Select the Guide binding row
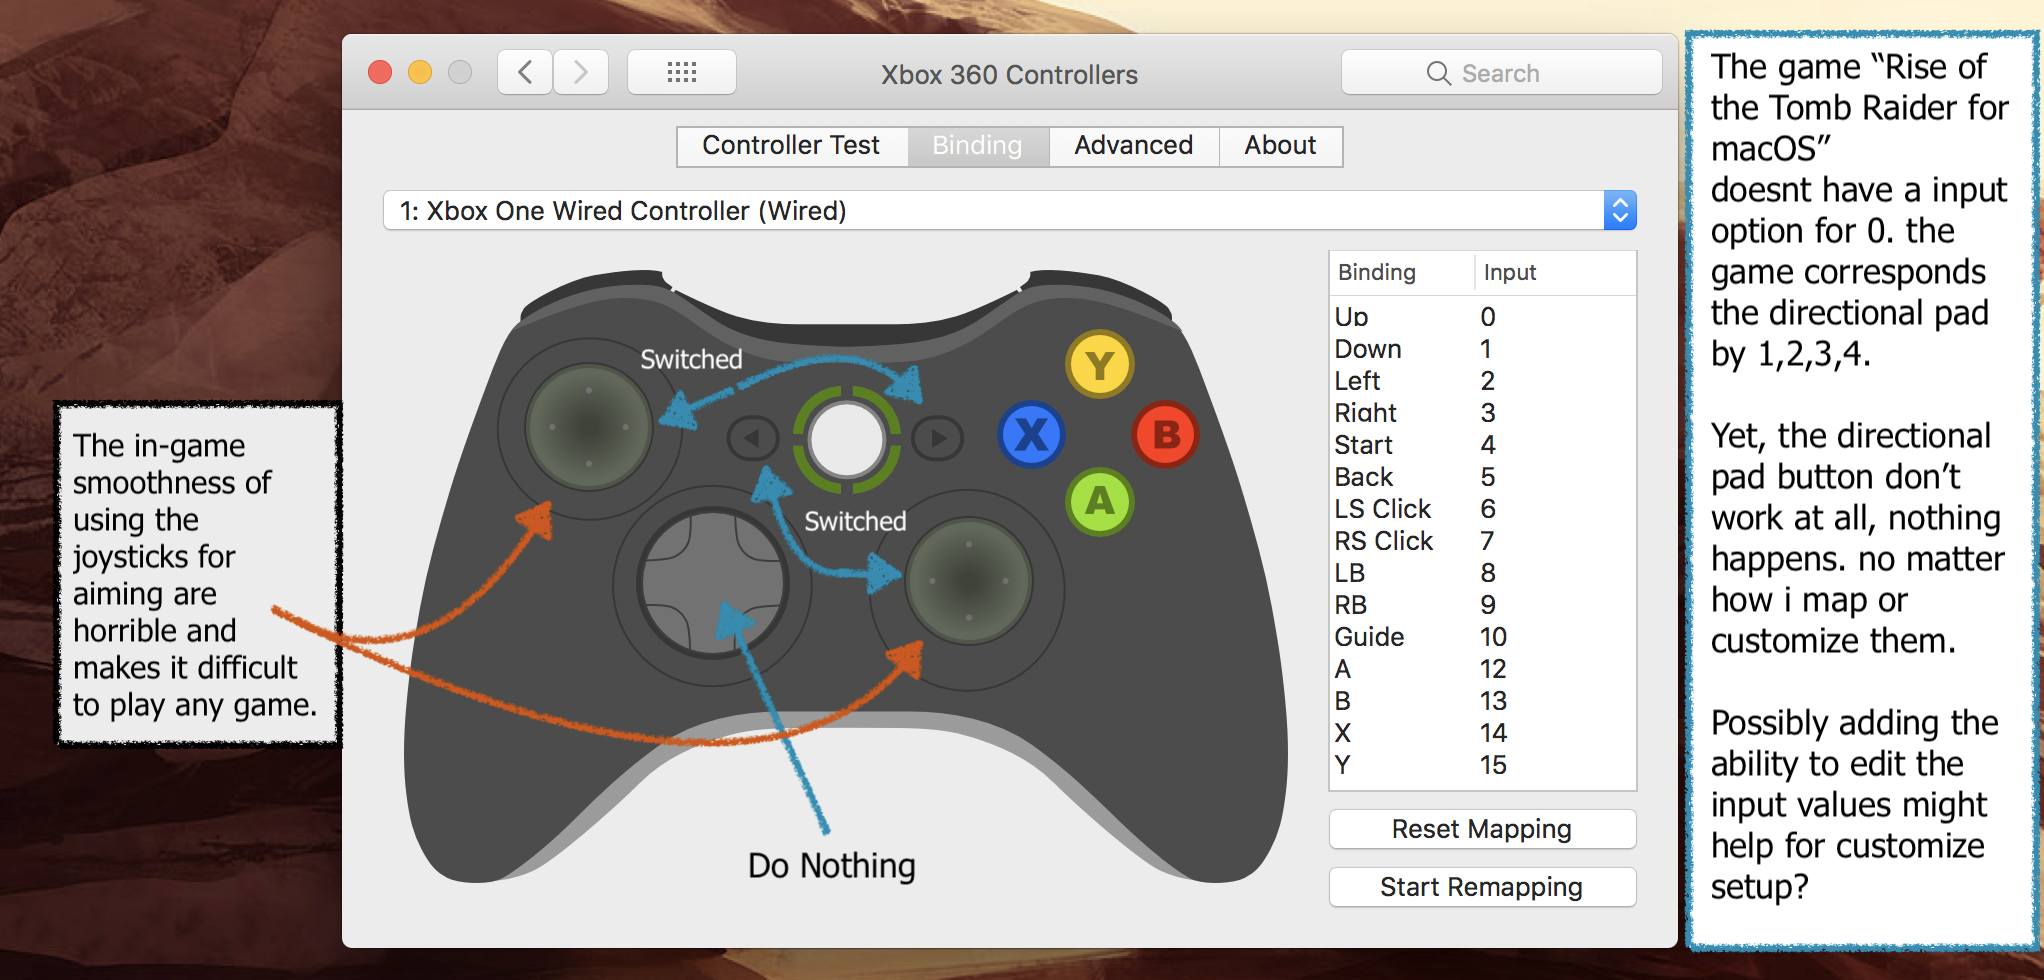 [1482, 637]
